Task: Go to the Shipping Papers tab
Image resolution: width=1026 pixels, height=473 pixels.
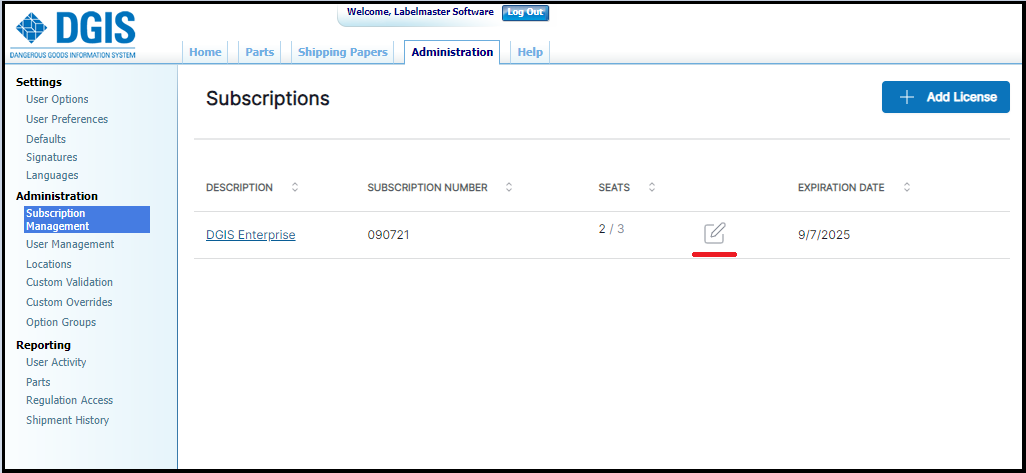Action: point(342,52)
